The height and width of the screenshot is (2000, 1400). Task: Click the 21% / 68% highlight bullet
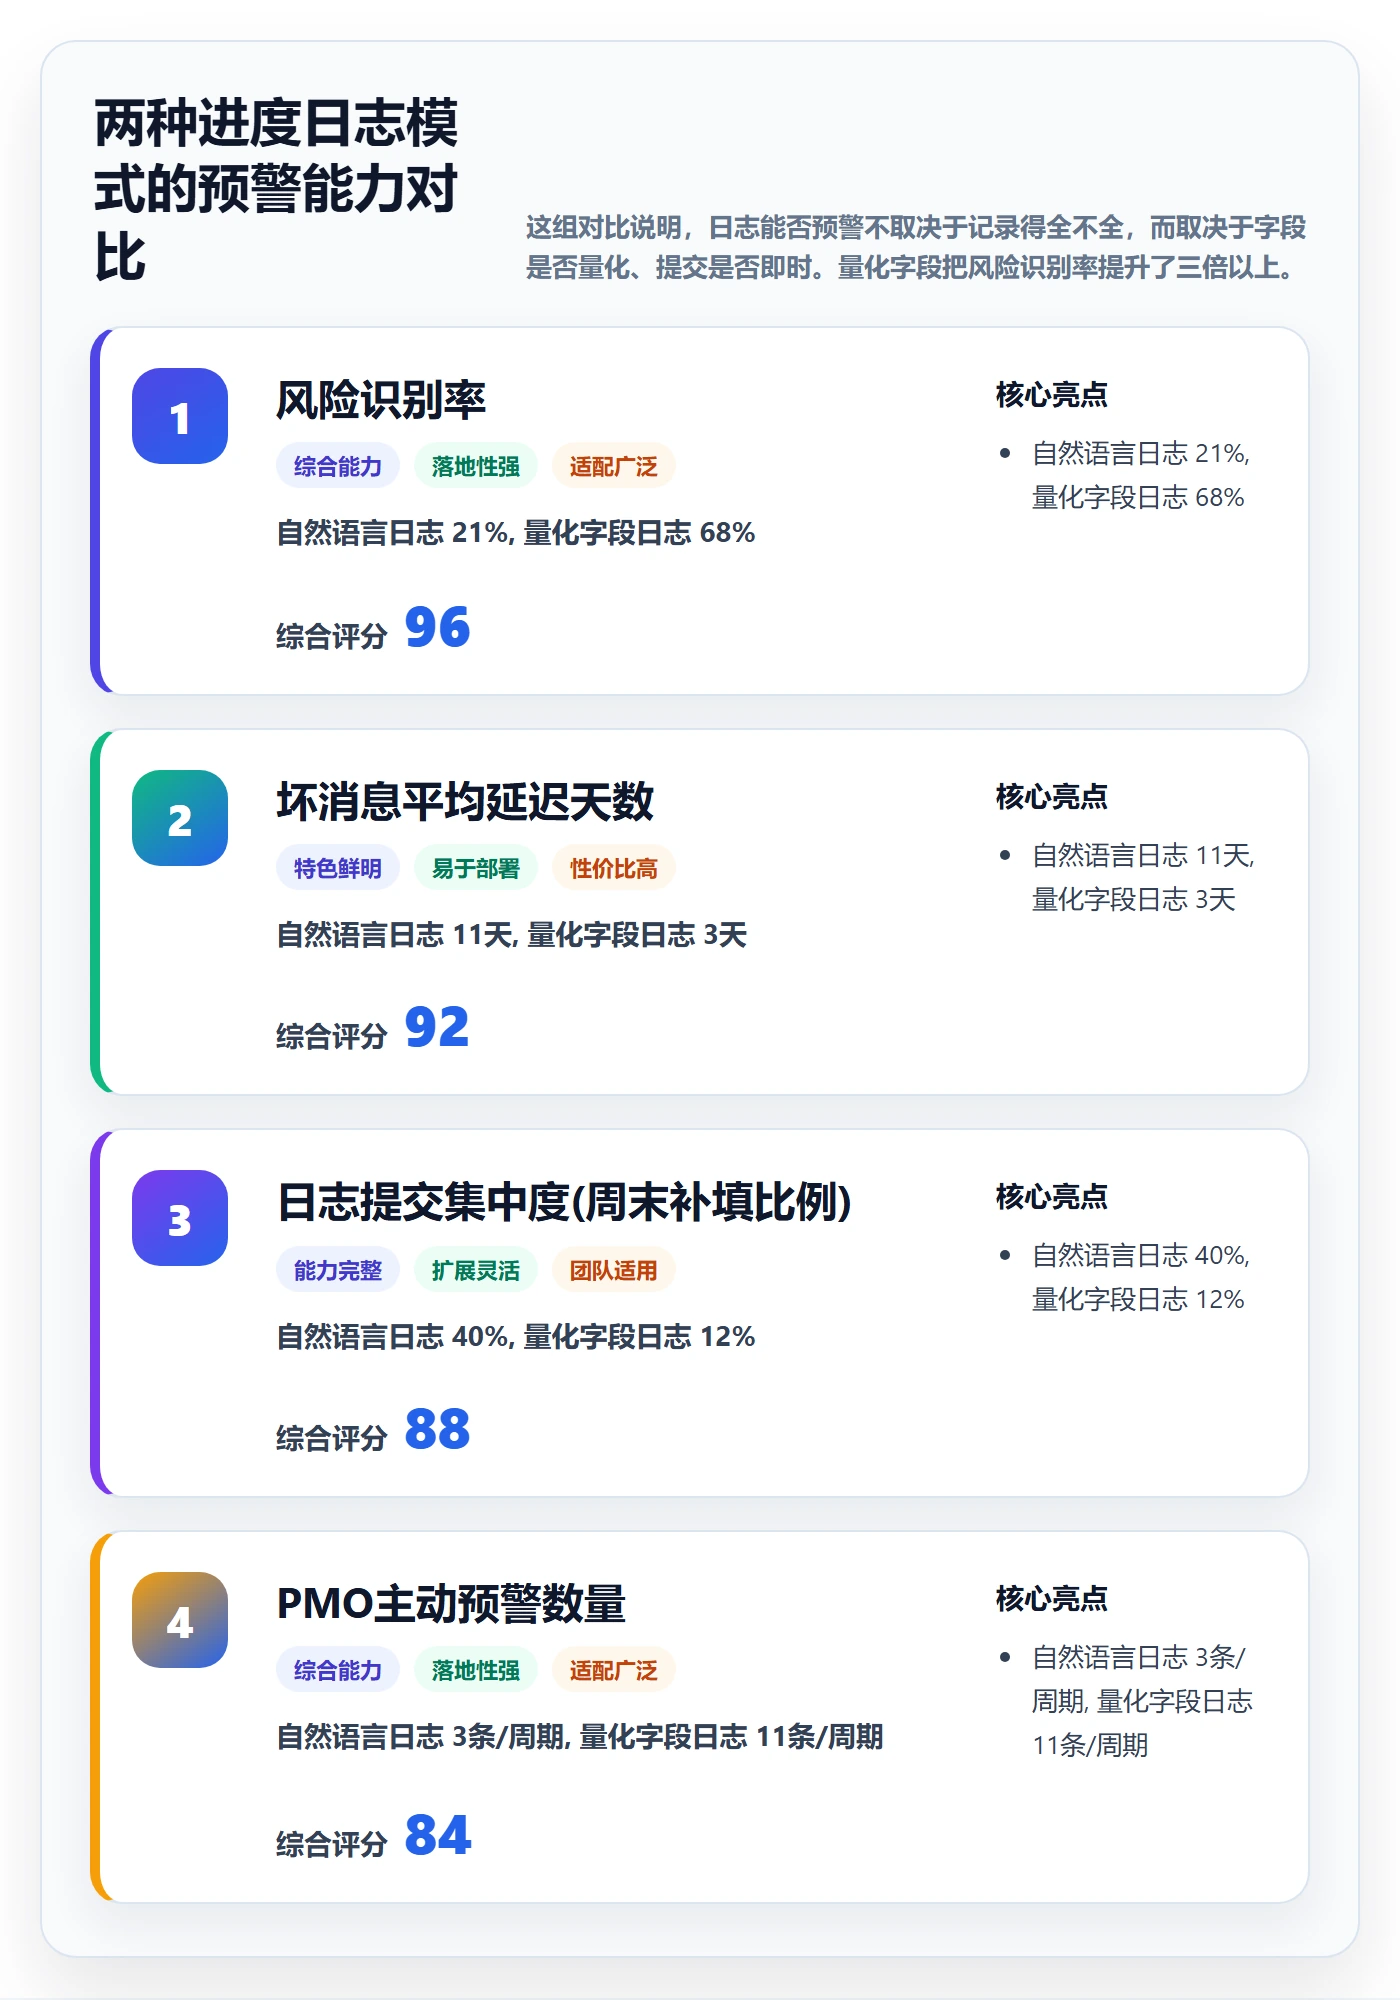(1141, 476)
